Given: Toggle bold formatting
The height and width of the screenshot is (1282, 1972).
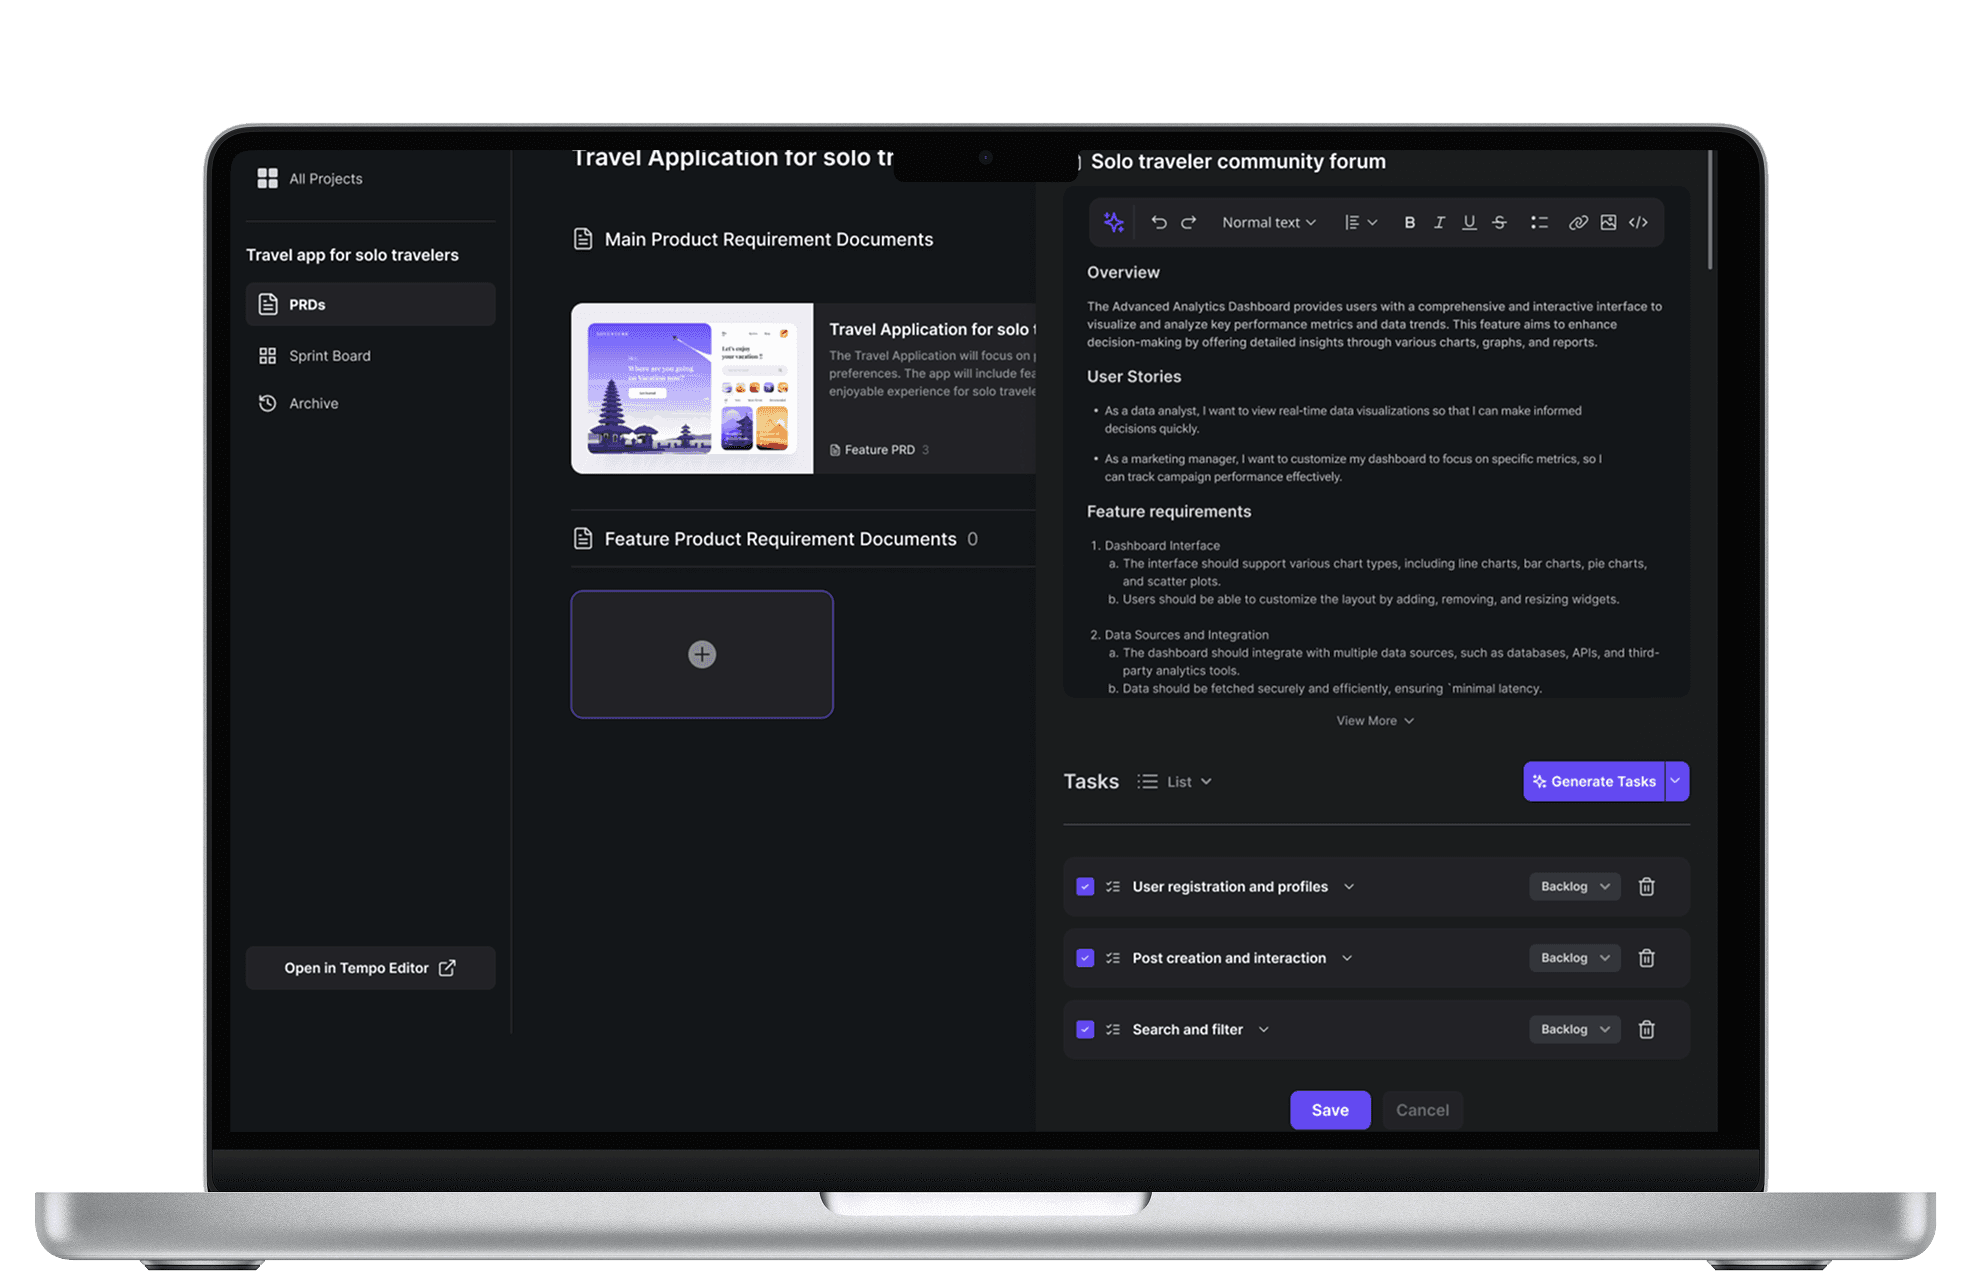Looking at the screenshot, I should [1409, 222].
